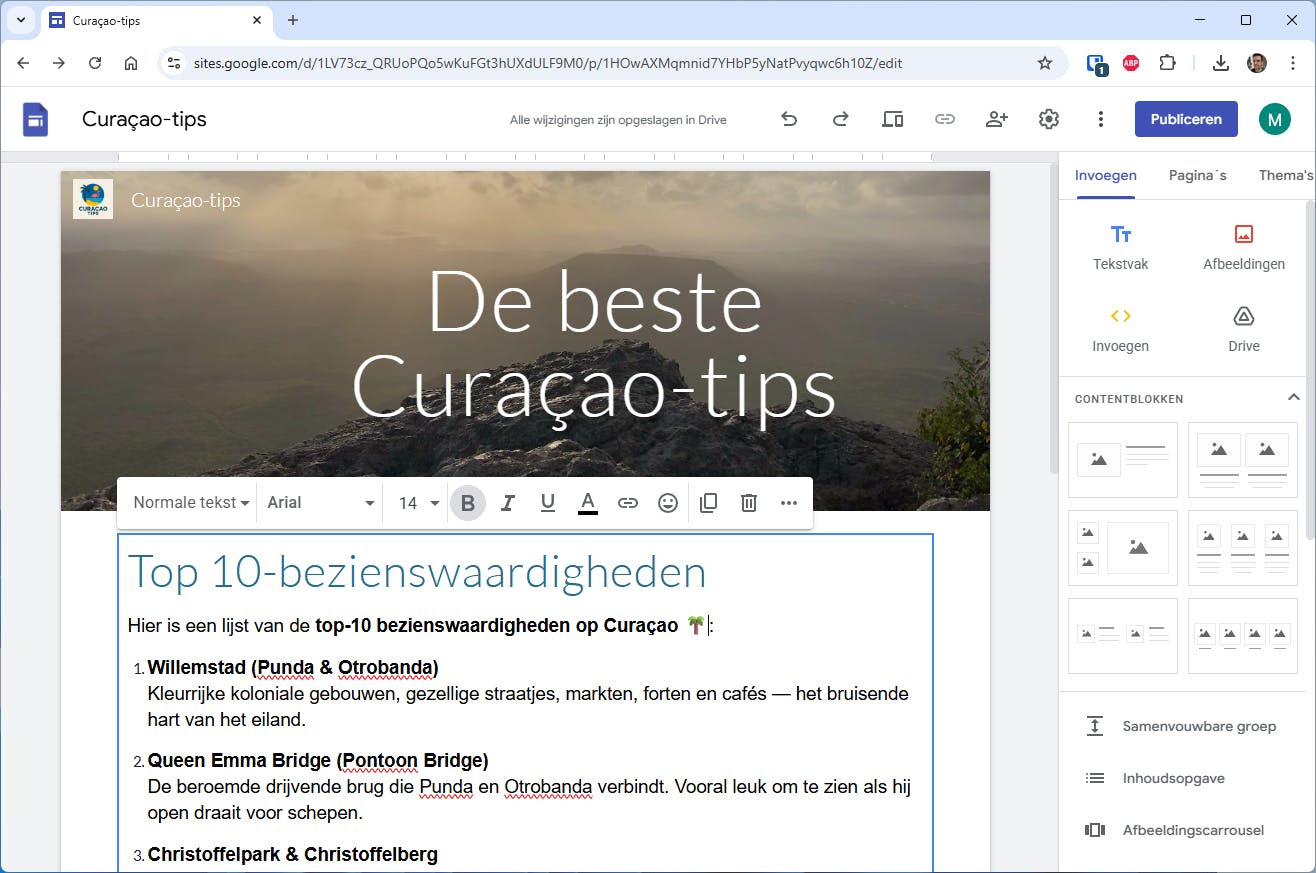Toggle italic formatting
Viewport: 1316px width, 873px height.
pyautogui.click(x=508, y=503)
